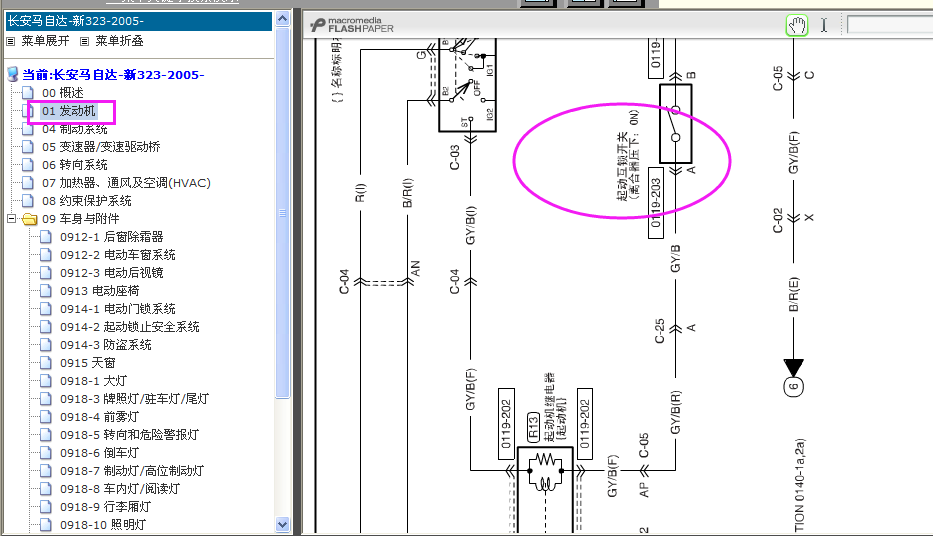This screenshot has height=536, width=933.
Task: Click the 长安马自达-新323-2005- title bar
Action: (139, 21)
